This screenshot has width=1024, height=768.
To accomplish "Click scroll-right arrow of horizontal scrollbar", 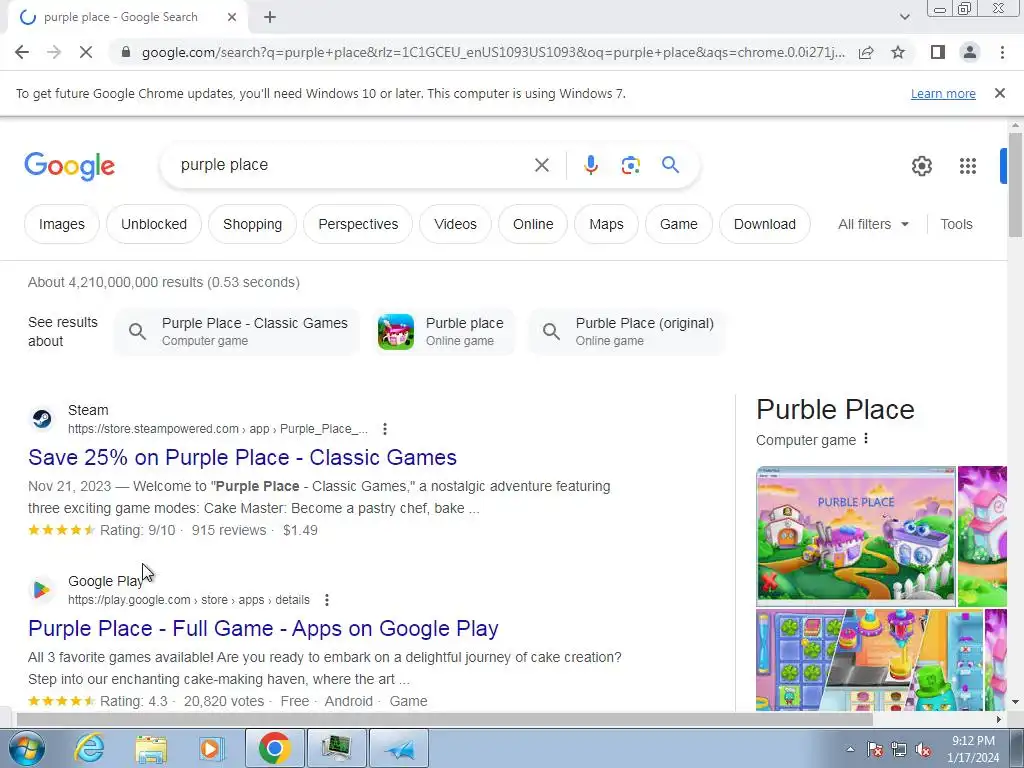I will pyautogui.click(x=999, y=719).
